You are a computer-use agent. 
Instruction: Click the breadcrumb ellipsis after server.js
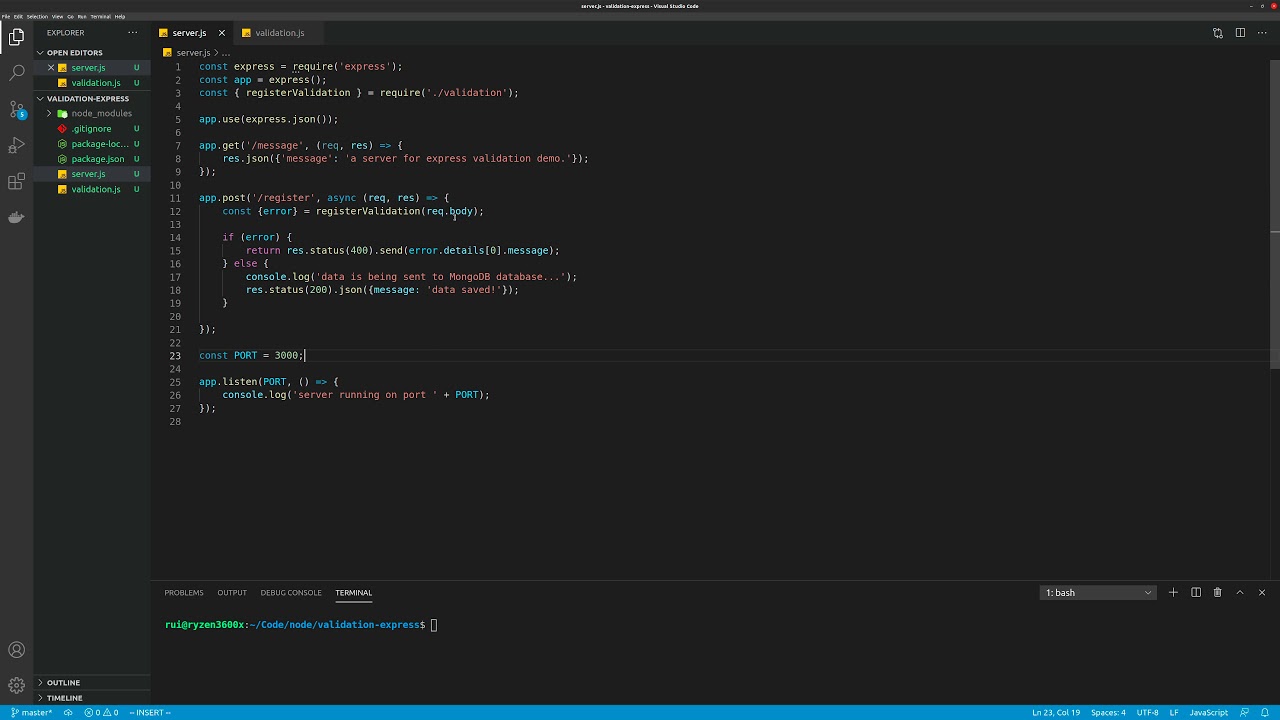click(226, 52)
